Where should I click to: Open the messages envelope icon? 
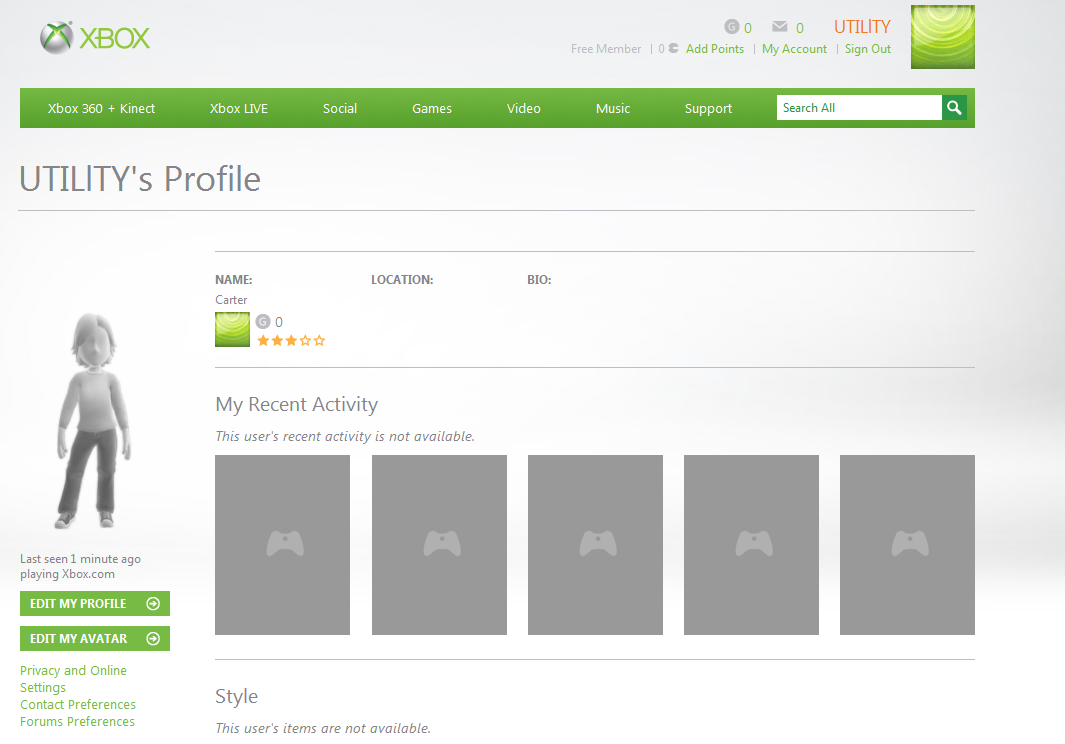(x=780, y=26)
